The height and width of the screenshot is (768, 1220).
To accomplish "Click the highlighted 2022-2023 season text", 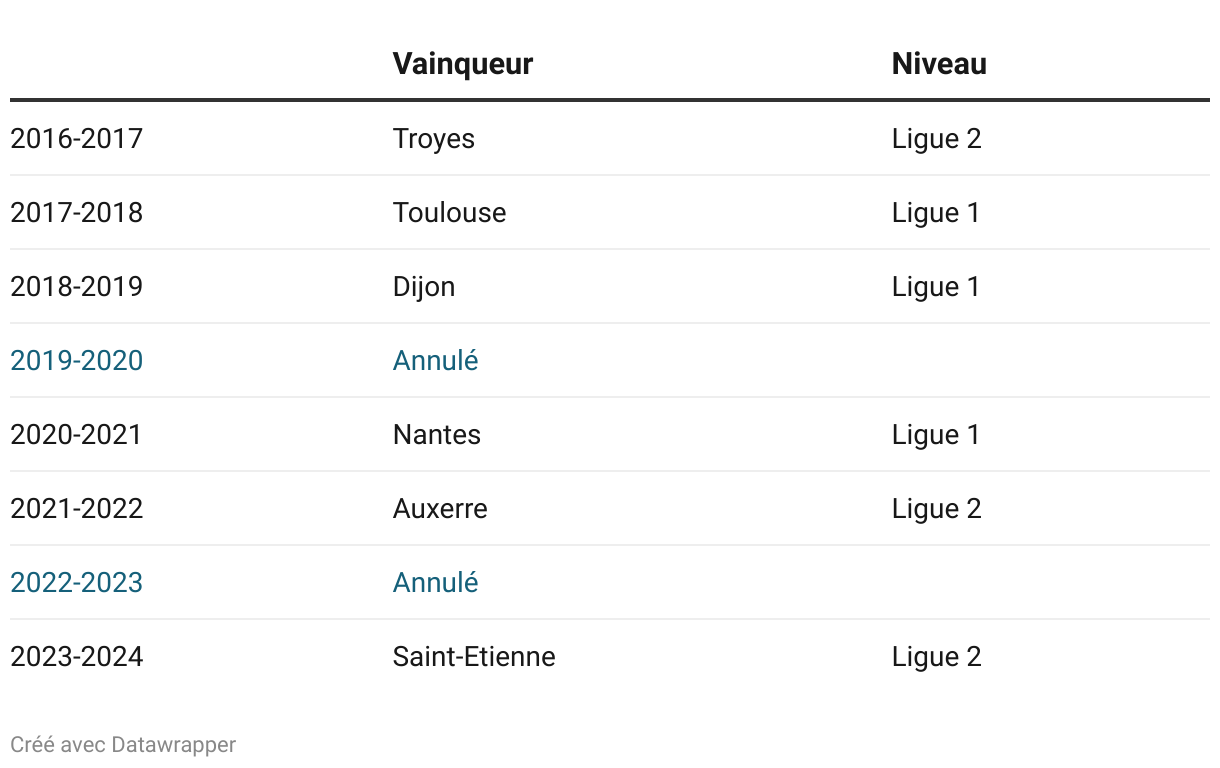I will point(77,582).
